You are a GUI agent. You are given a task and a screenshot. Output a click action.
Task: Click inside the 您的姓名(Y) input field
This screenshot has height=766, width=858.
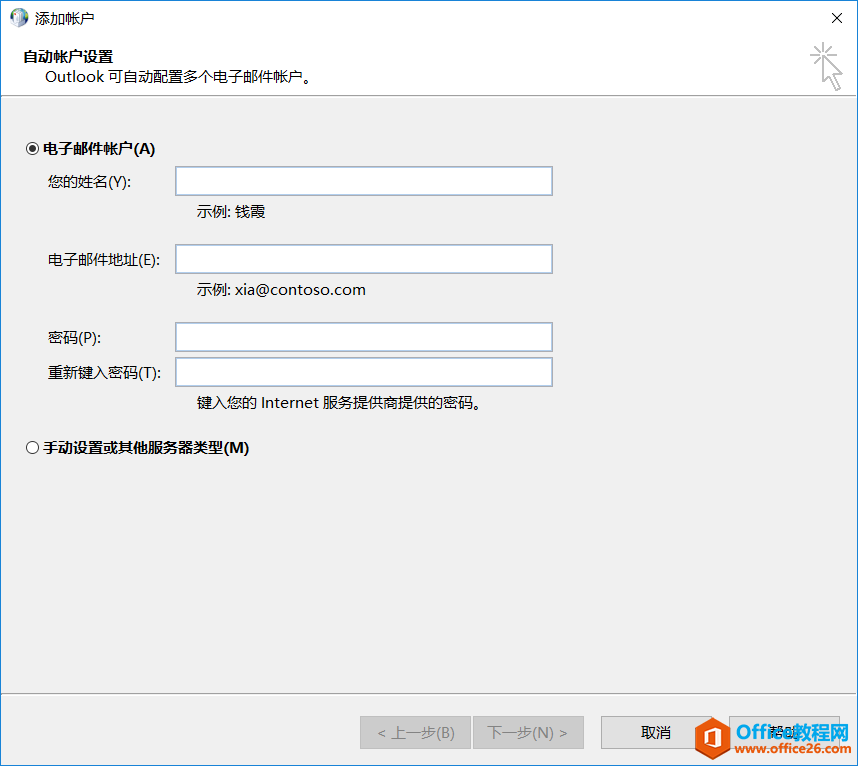[363, 180]
